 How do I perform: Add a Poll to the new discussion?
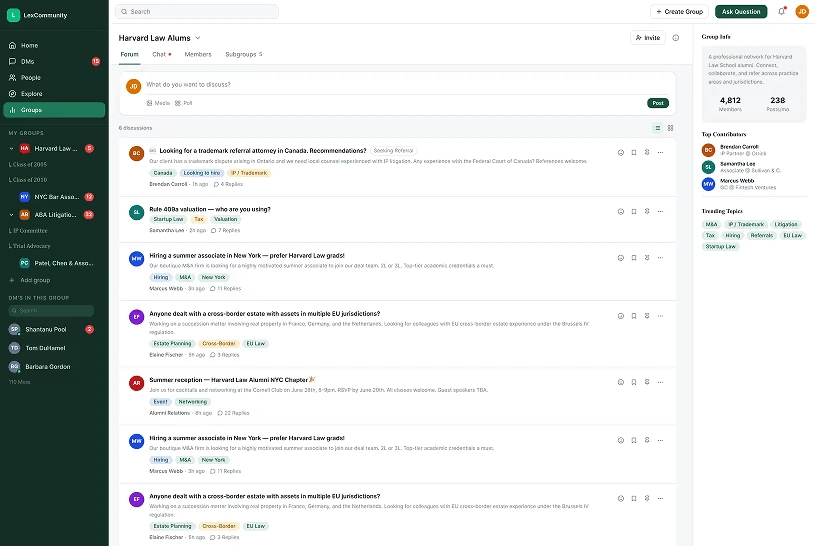(184, 103)
